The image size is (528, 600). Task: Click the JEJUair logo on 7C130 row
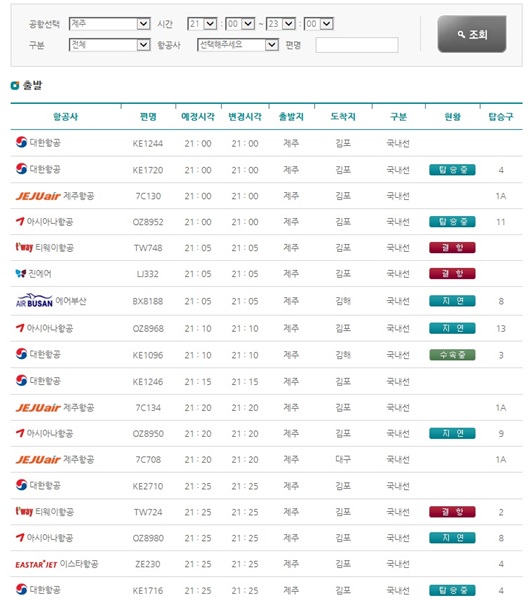coord(38,196)
